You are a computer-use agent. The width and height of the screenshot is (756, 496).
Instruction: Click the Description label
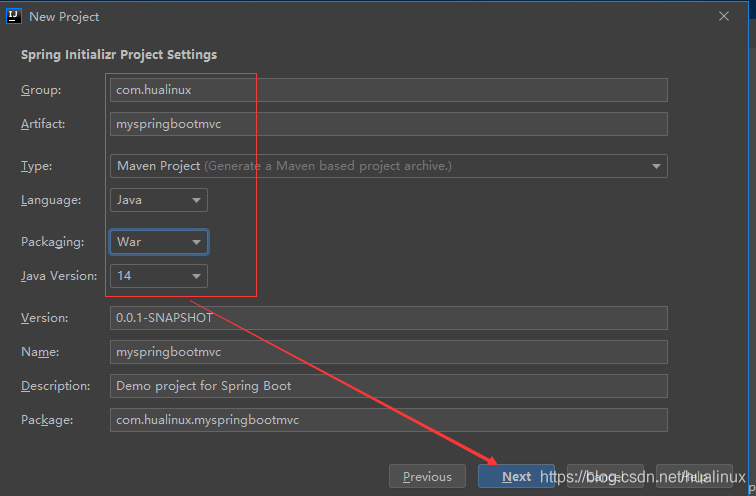[x=55, y=386]
